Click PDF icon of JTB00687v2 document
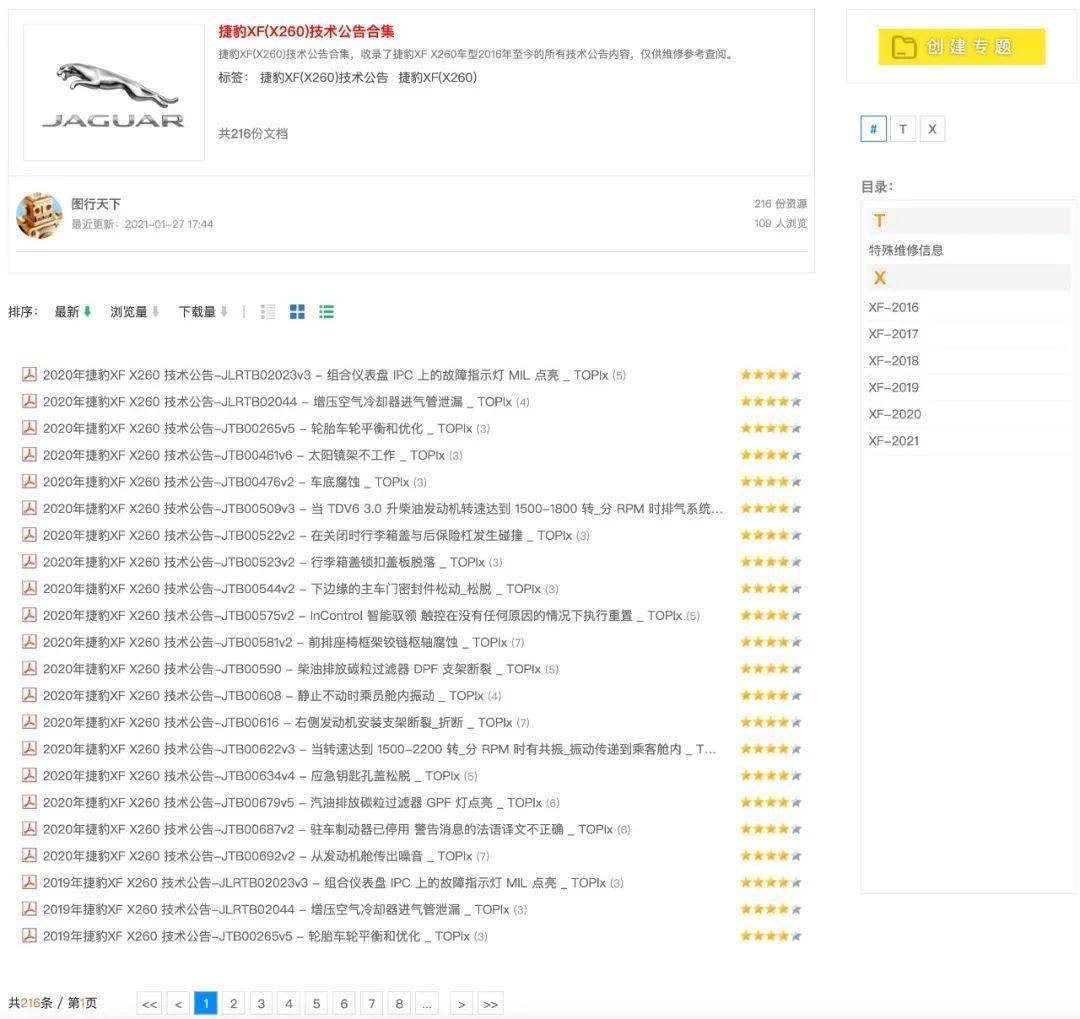Image resolution: width=1080 pixels, height=1019 pixels. 29,829
